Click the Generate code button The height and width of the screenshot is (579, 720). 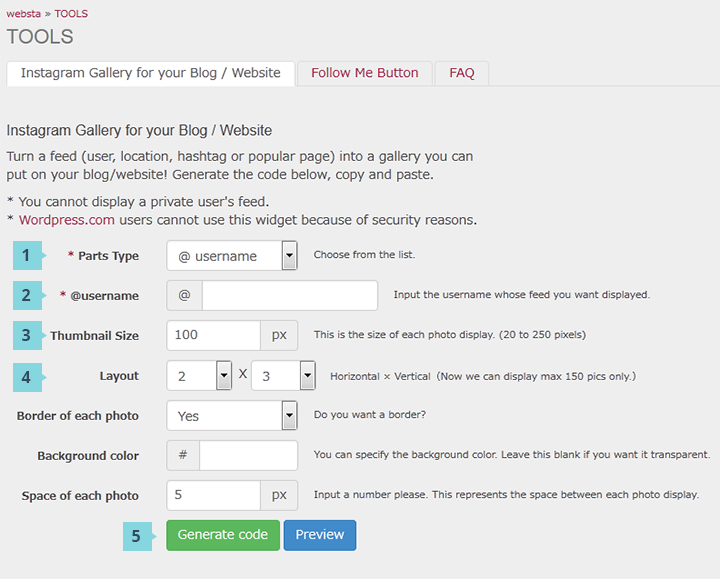tap(223, 535)
